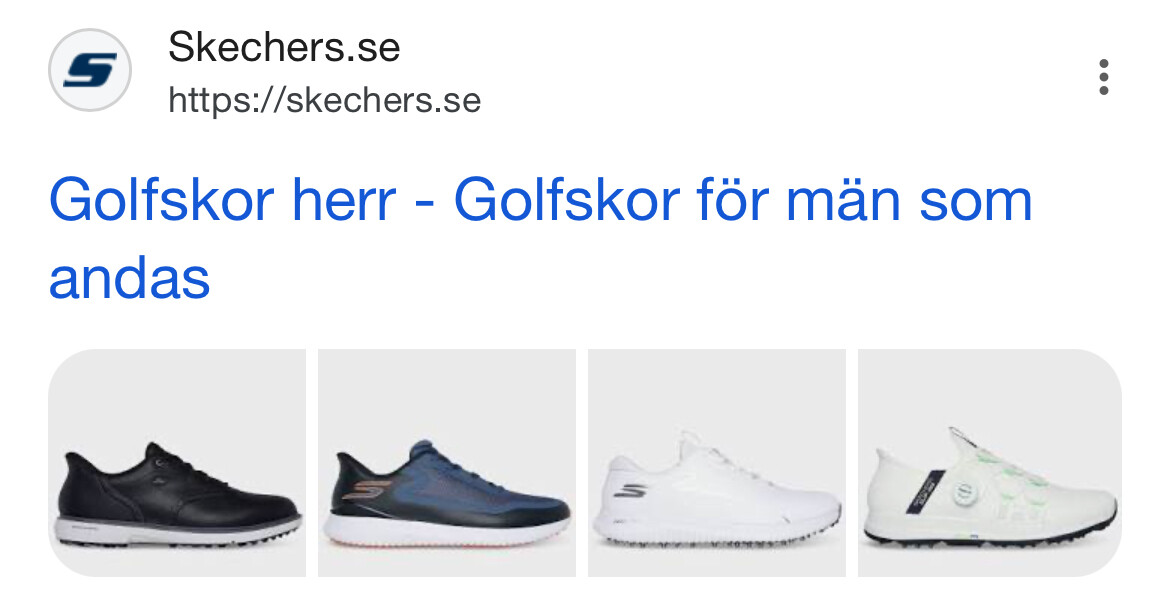Click the Skechers S logo favicon
The height and width of the screenshot is (610, 1170).
coord(90,70)
